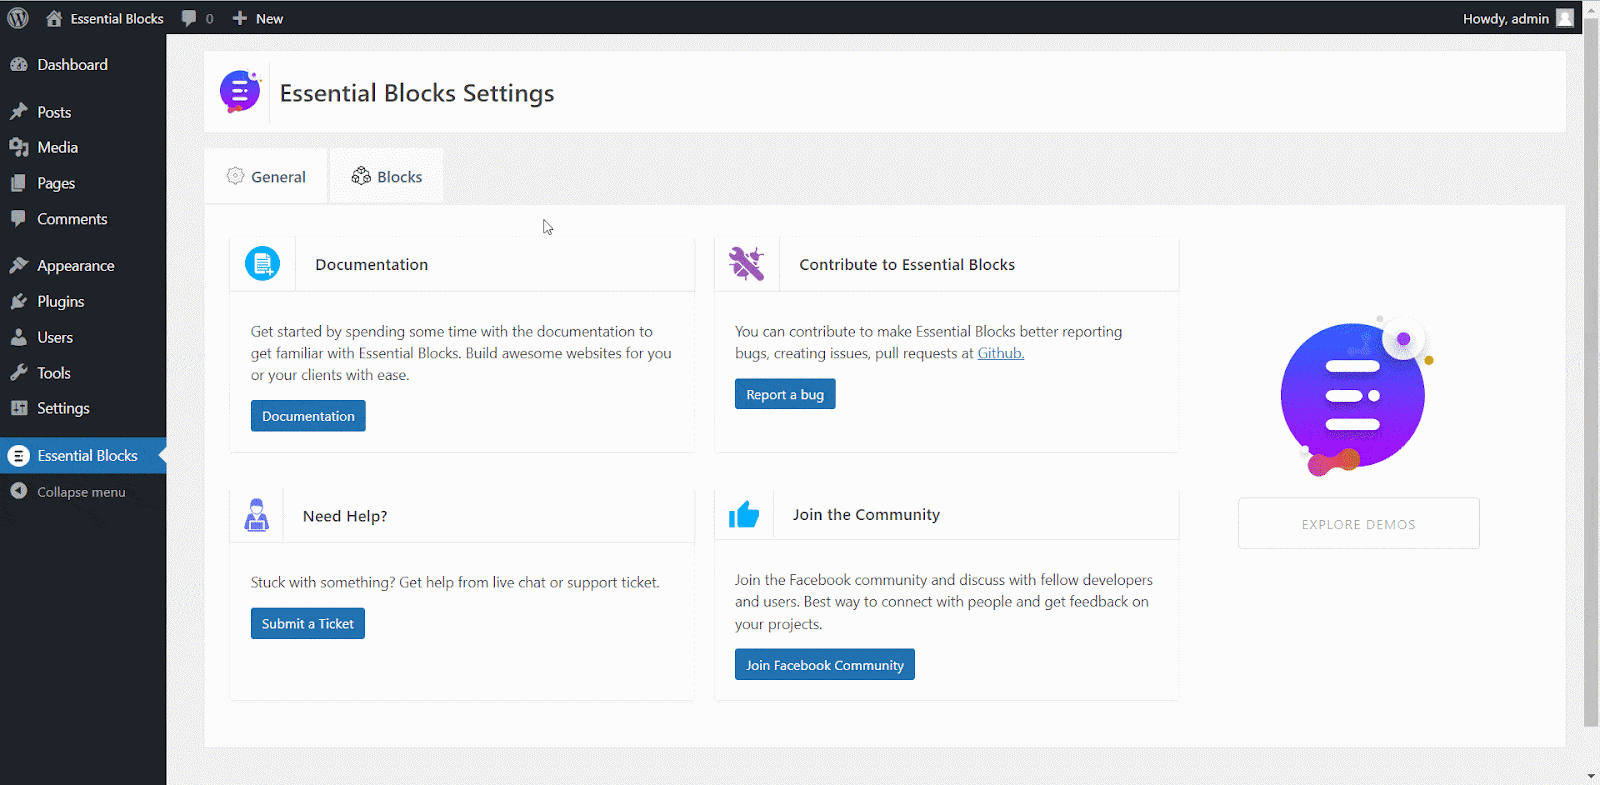The width and height of the screenshot is (1600, 785).
Task: Go to Posts in the sidebar
Action: (83, 112)
